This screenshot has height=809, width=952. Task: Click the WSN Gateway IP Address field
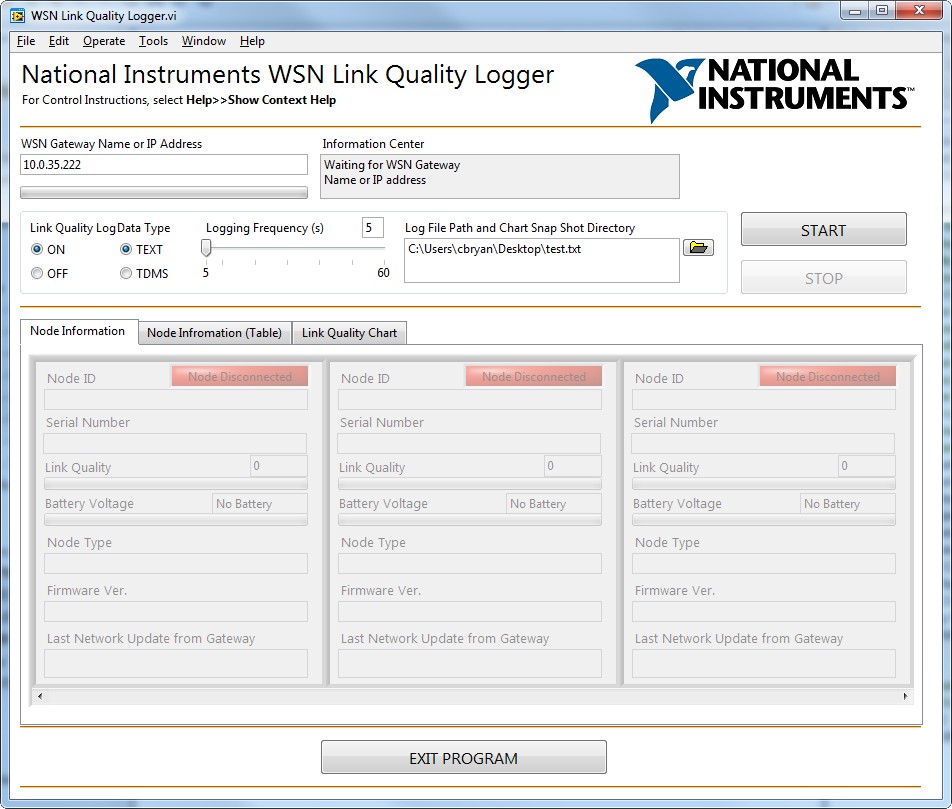coord(164,165)
